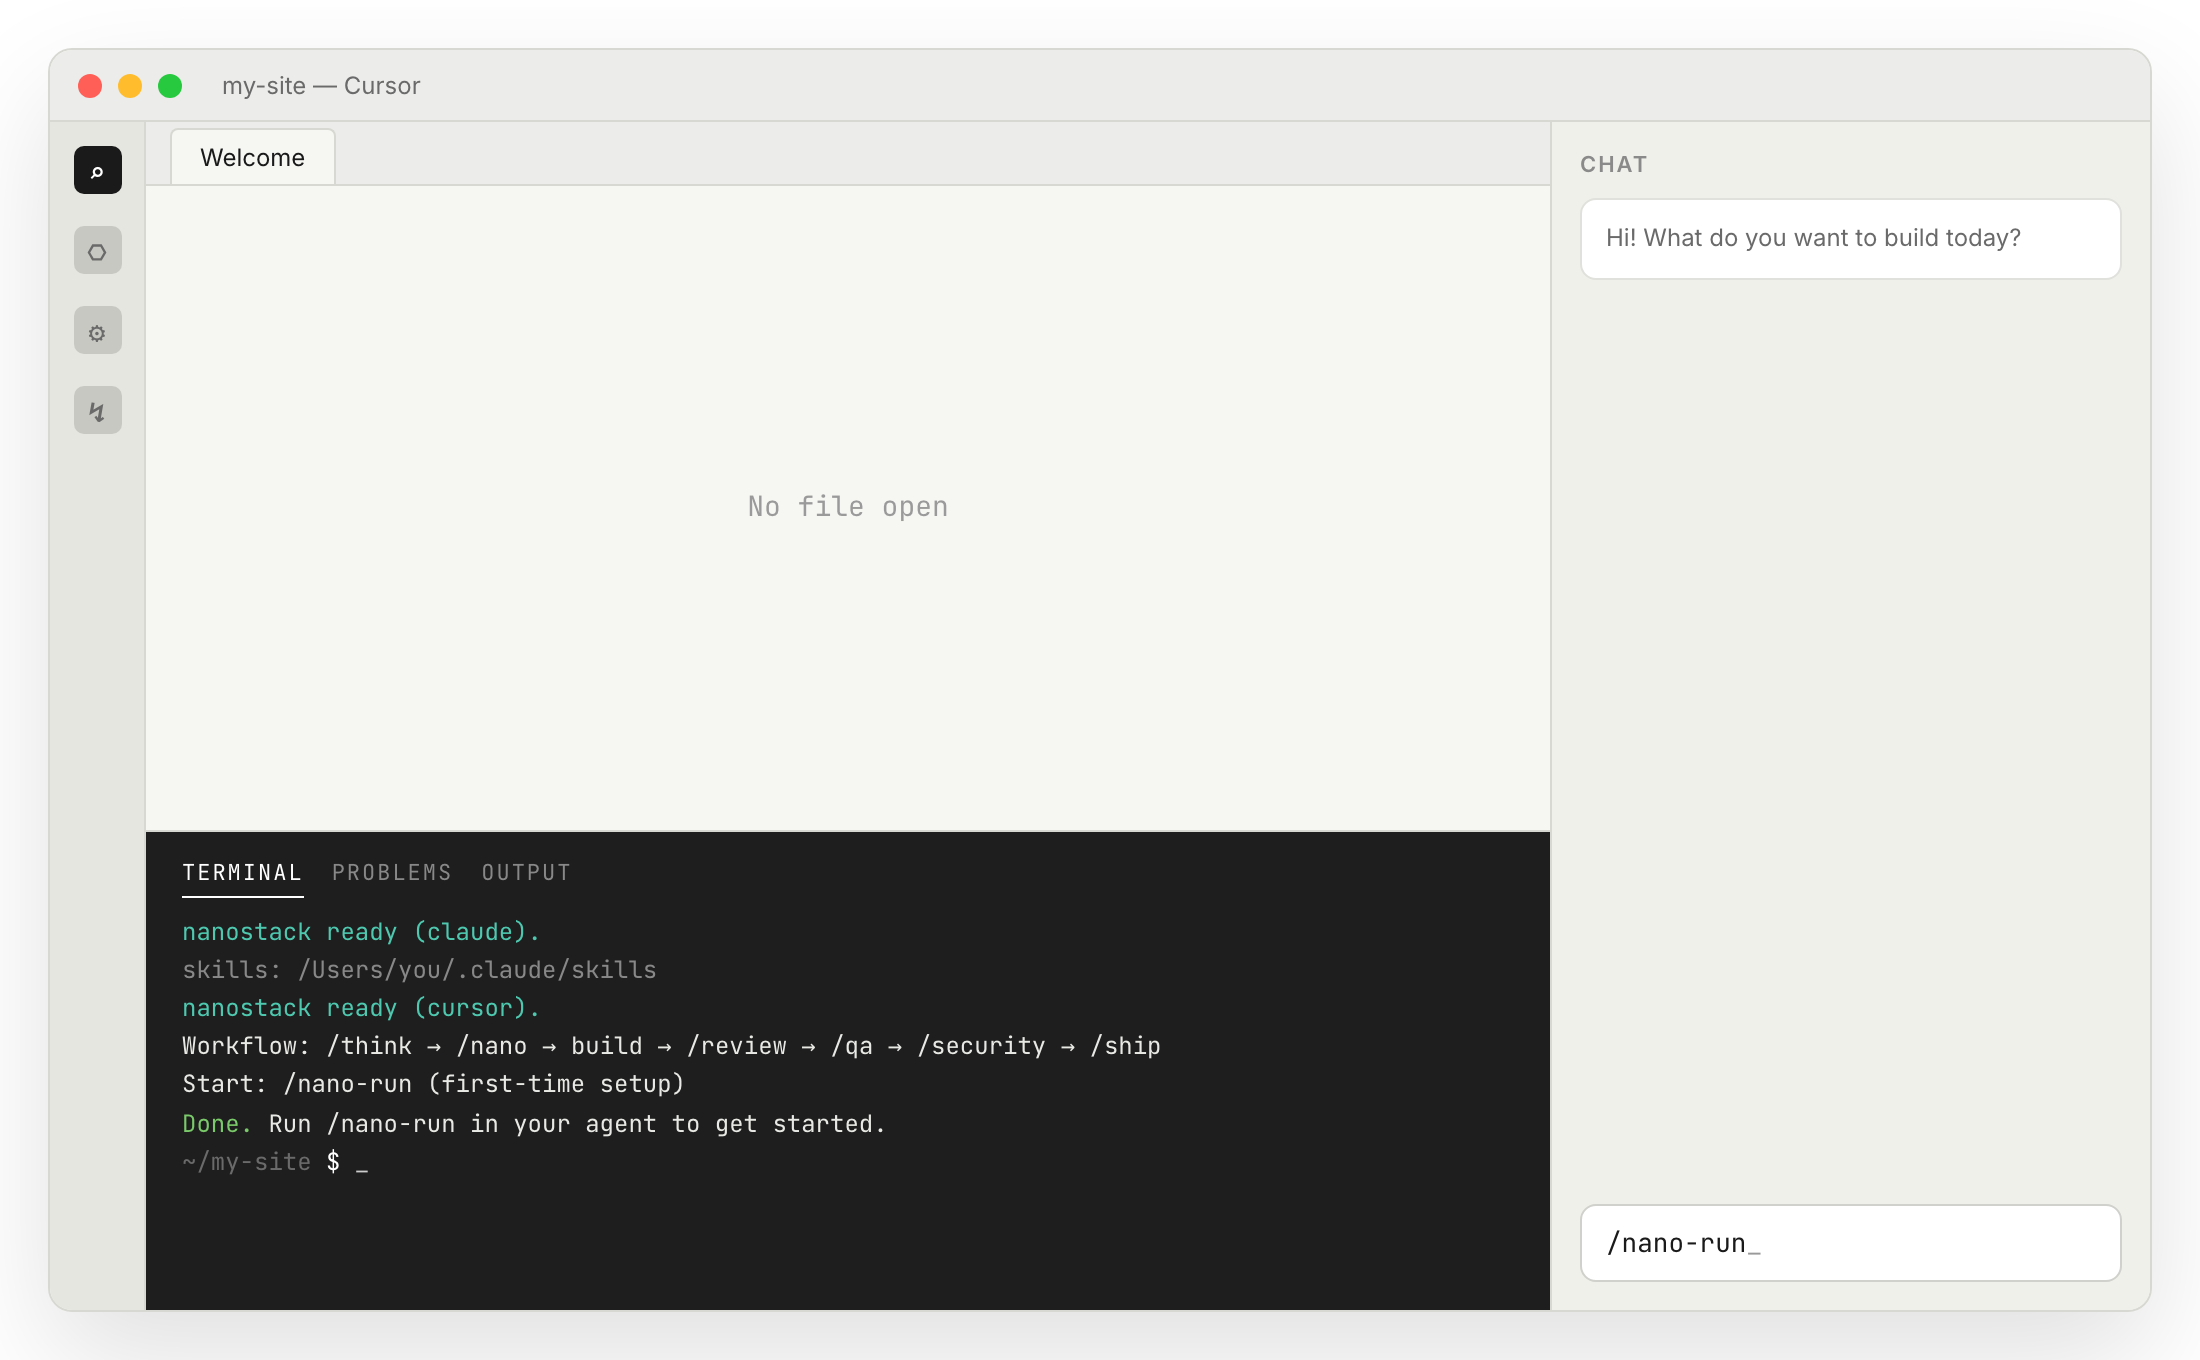Click the 'Done. Run /nano-run' terminal line
The width and height of the screenshot is (2200, 1360).
pyautogui.click(x=534, y=1124)
